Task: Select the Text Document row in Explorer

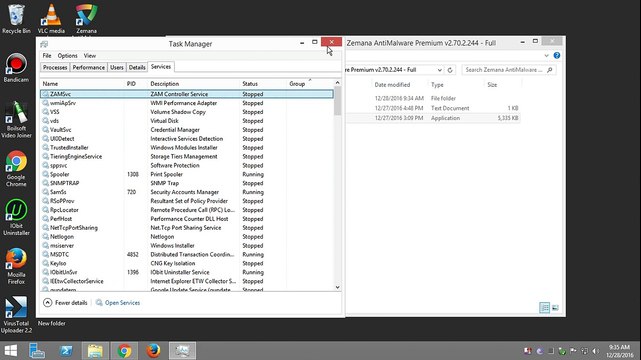Action: (x=433, y=108)
